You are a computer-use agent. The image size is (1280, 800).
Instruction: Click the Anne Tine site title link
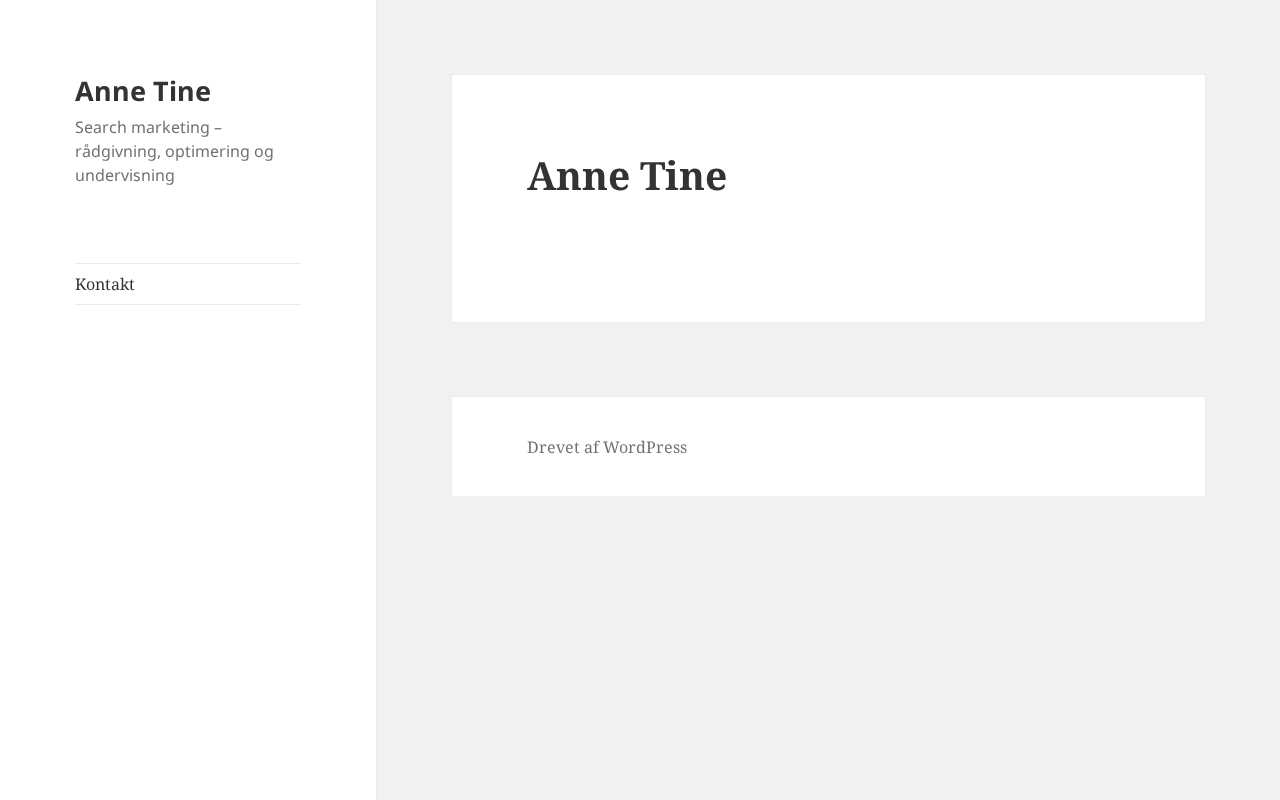coord(143,91)
